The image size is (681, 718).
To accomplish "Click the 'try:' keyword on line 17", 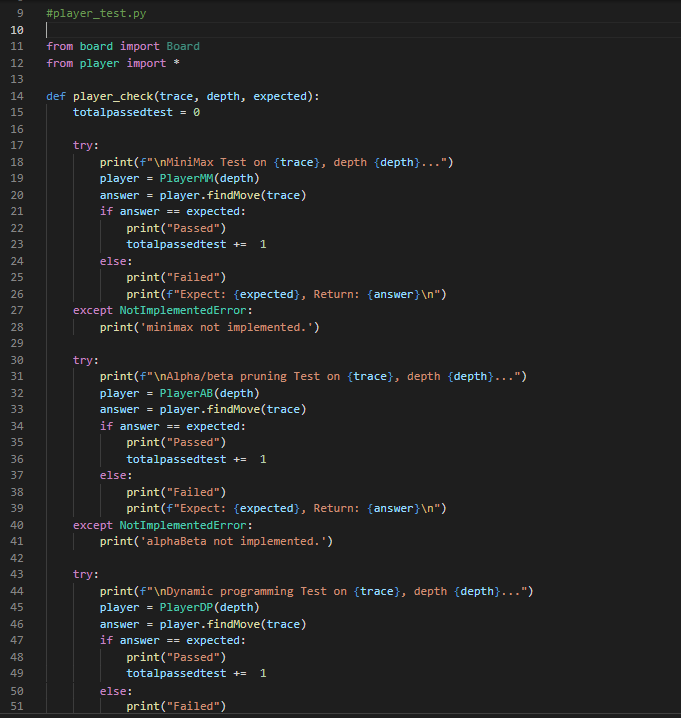I will 86,145.
